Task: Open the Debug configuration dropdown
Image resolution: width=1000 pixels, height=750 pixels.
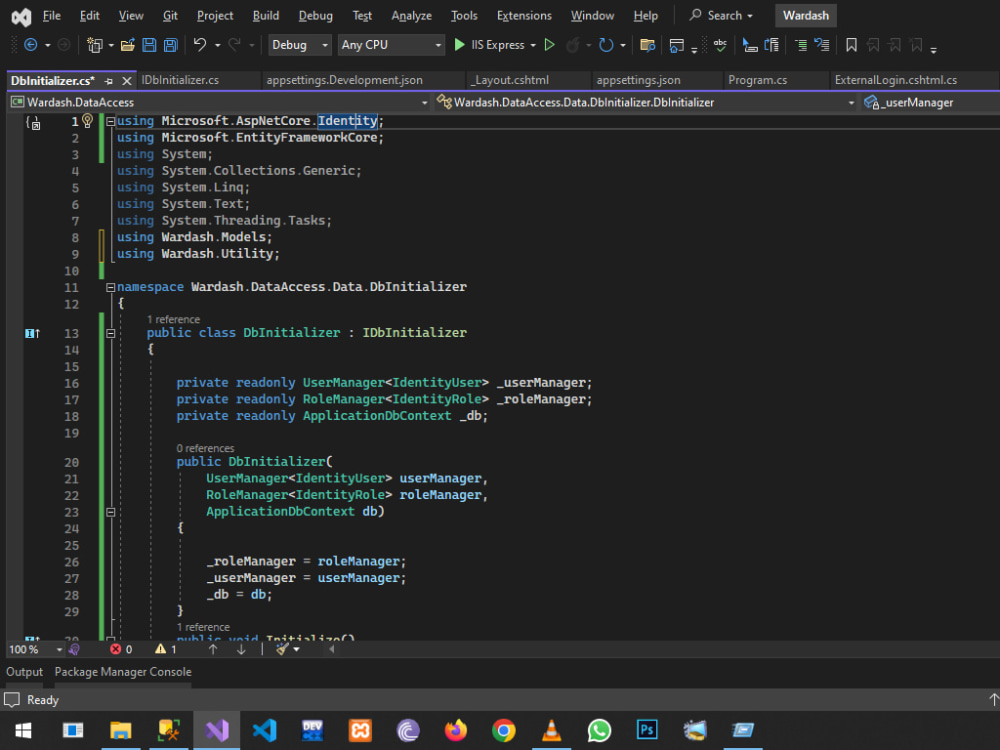Action: click(x=300, y=45)
